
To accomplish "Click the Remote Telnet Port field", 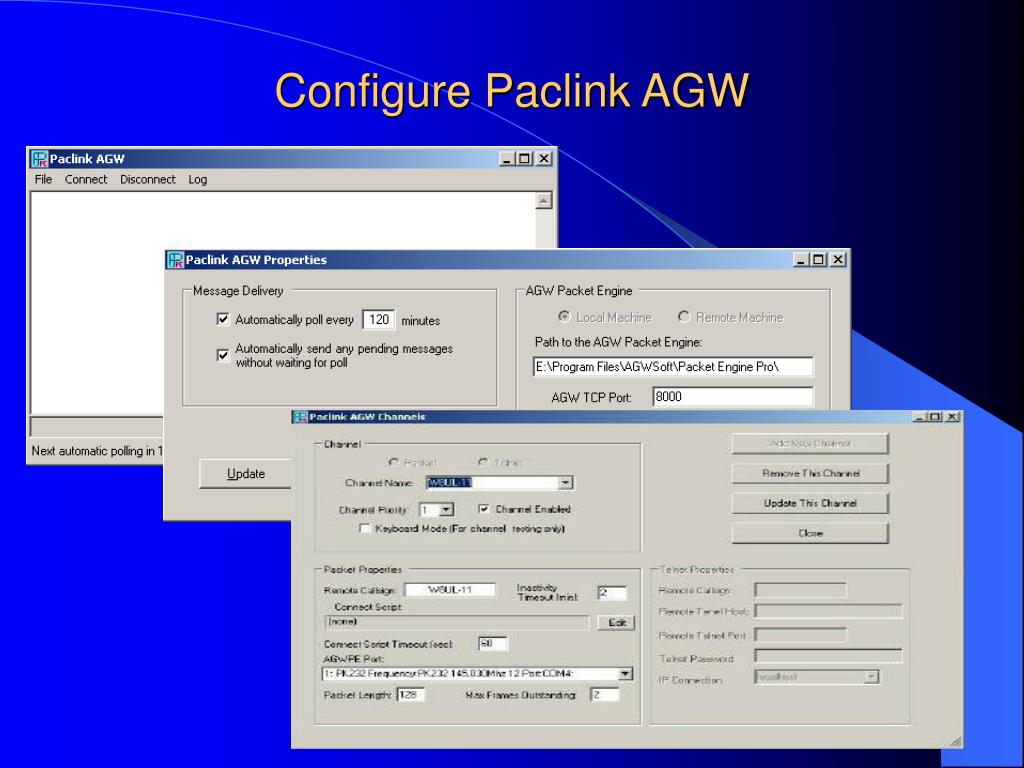I will 801,635.
